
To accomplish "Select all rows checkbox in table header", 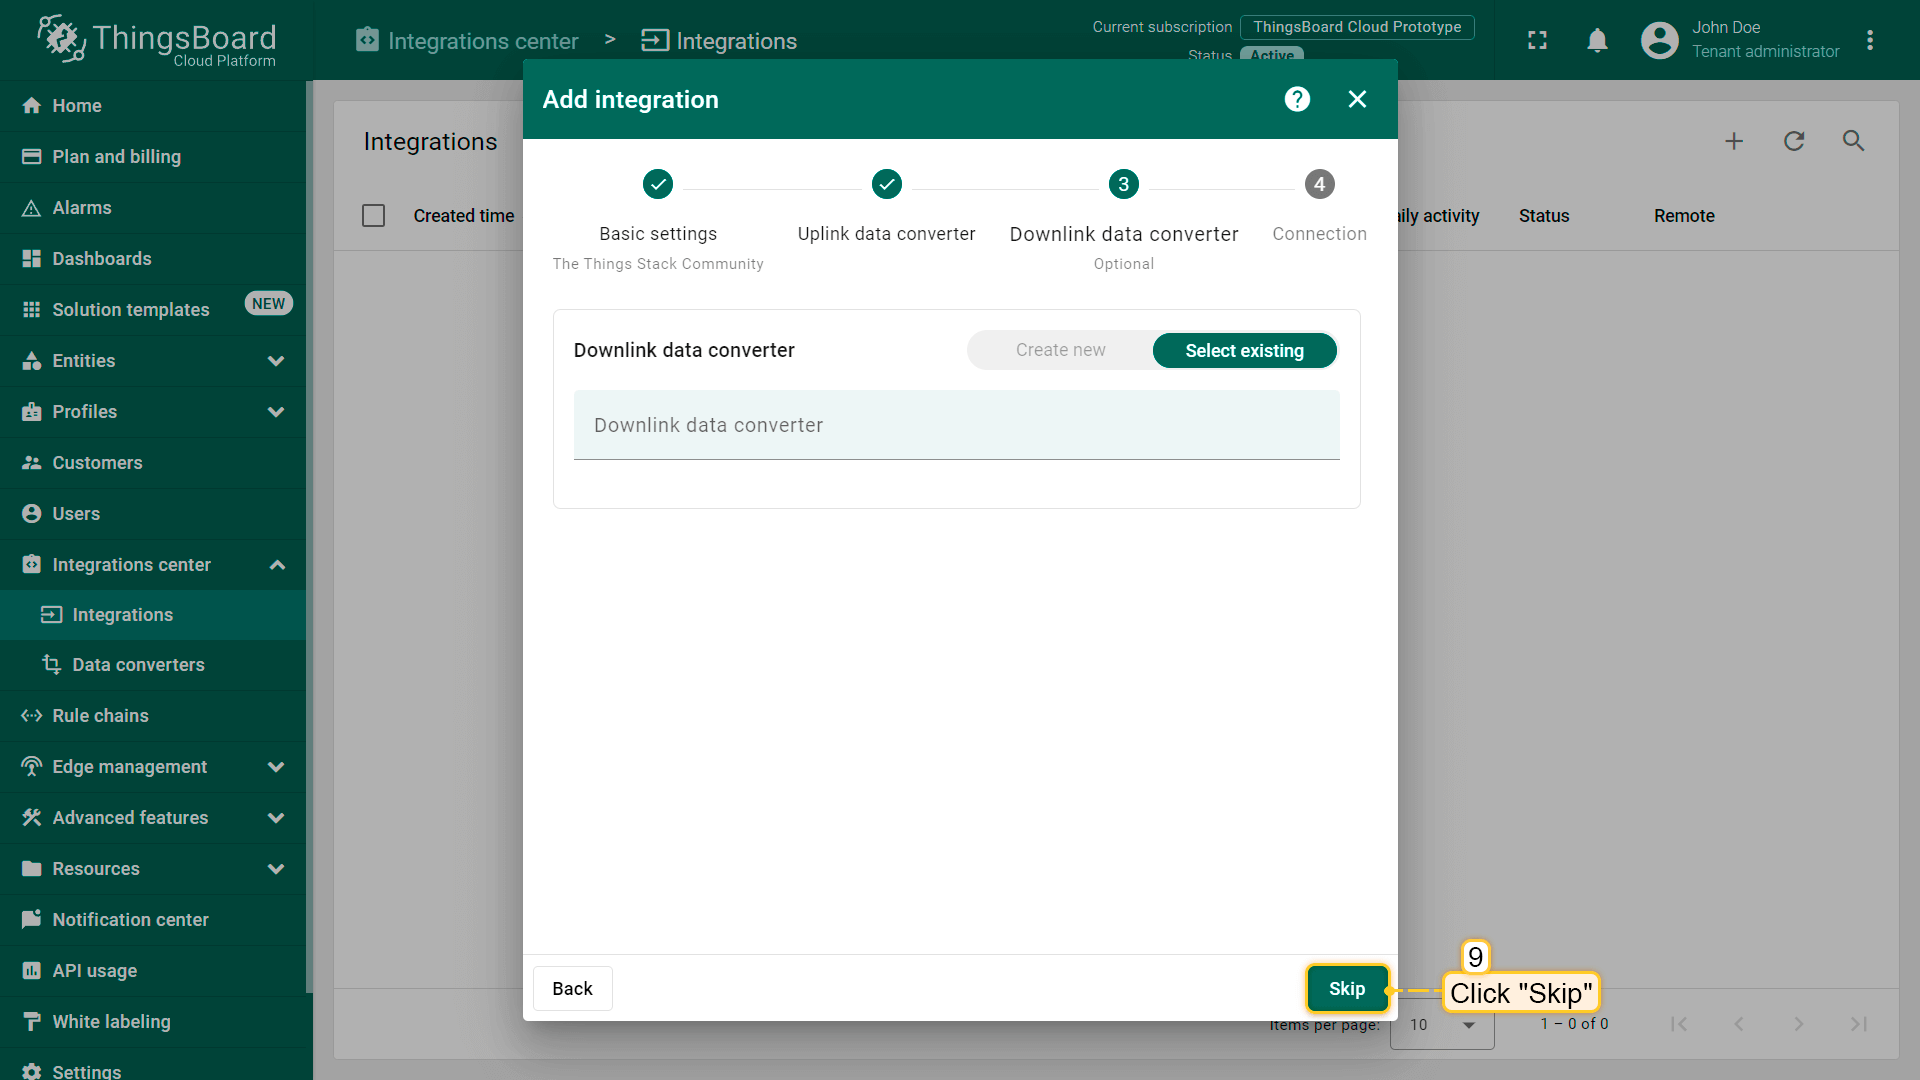I will coord(373,216).
